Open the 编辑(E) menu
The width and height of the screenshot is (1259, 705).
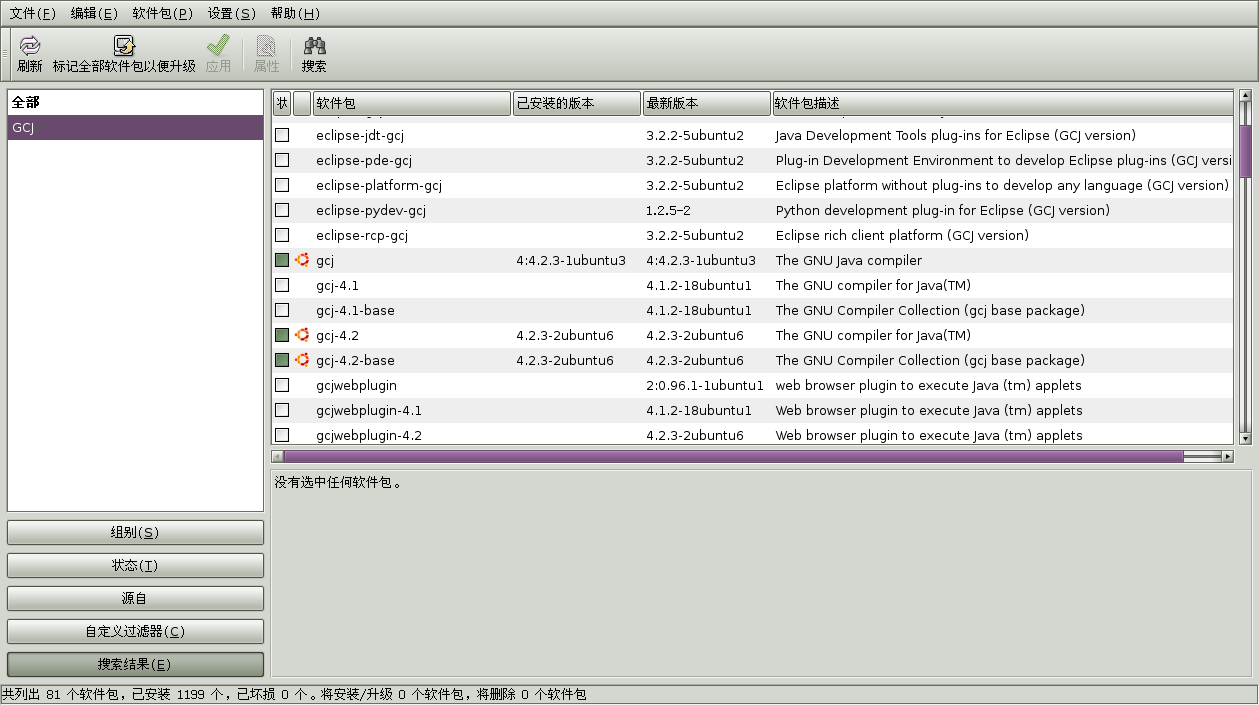point(94,13)
